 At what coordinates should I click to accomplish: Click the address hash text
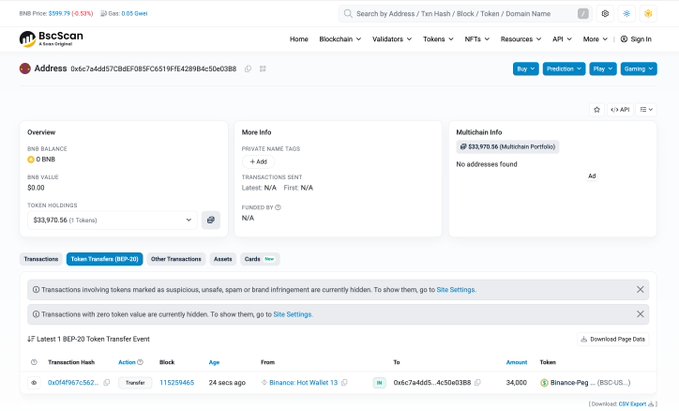(153, 69)
